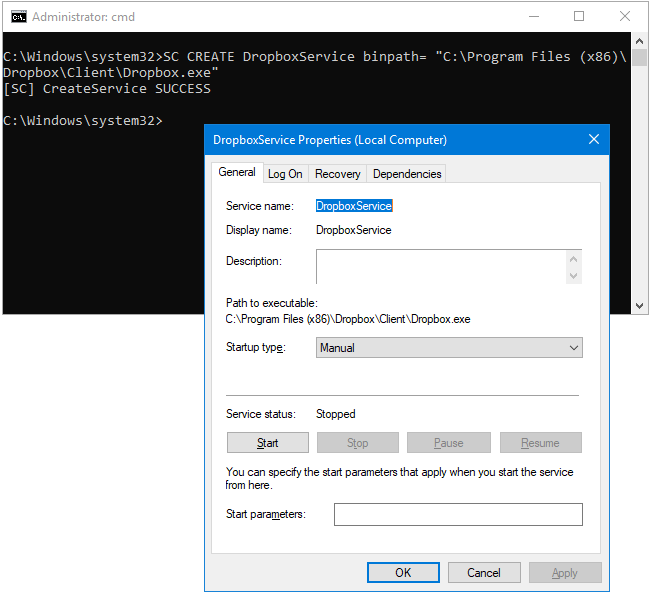Open the Recovery tab
The height and width of the screenshot is (594, 650).
337,174
